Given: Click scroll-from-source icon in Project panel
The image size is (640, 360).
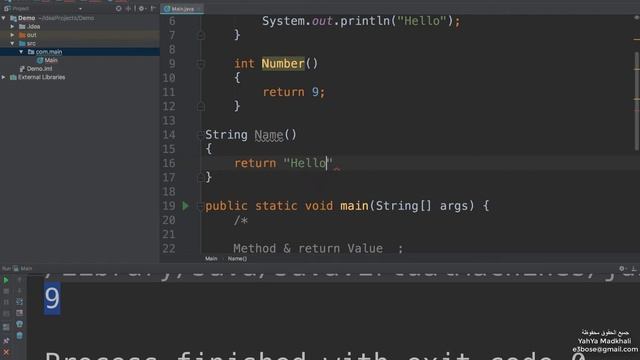Looking at the screenshot, I should point(118,8).
